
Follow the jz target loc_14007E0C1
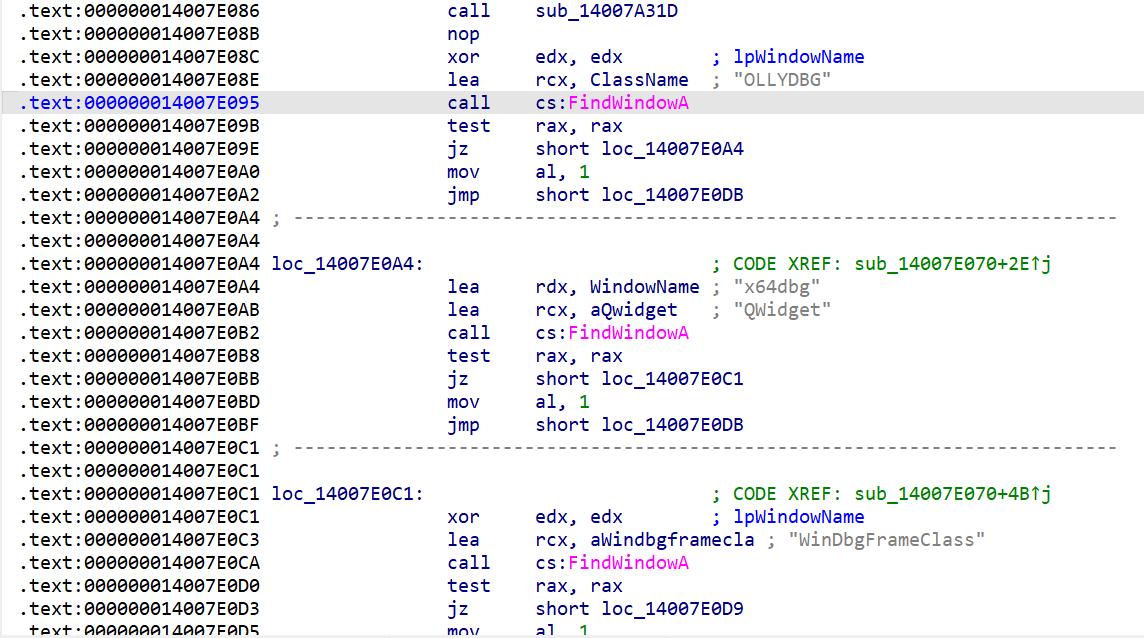(672, 379)
